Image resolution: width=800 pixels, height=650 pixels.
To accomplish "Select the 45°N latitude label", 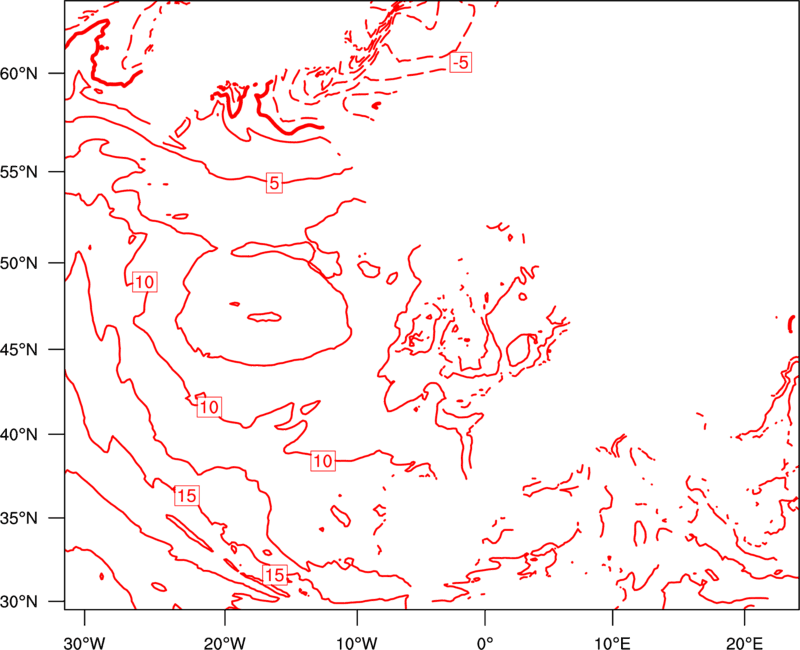I will click(x=19, y=349).
